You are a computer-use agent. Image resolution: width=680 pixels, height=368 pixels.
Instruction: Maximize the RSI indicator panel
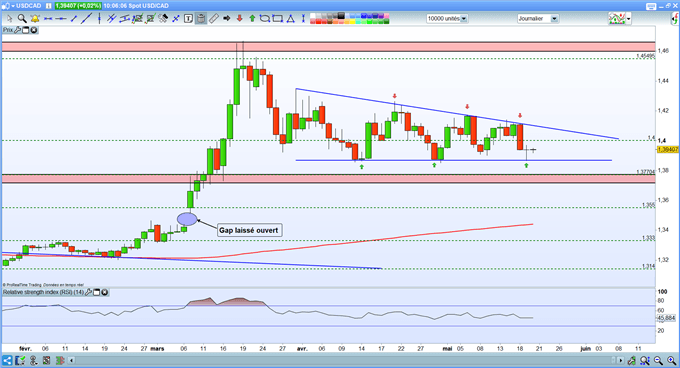click(97, 292)
